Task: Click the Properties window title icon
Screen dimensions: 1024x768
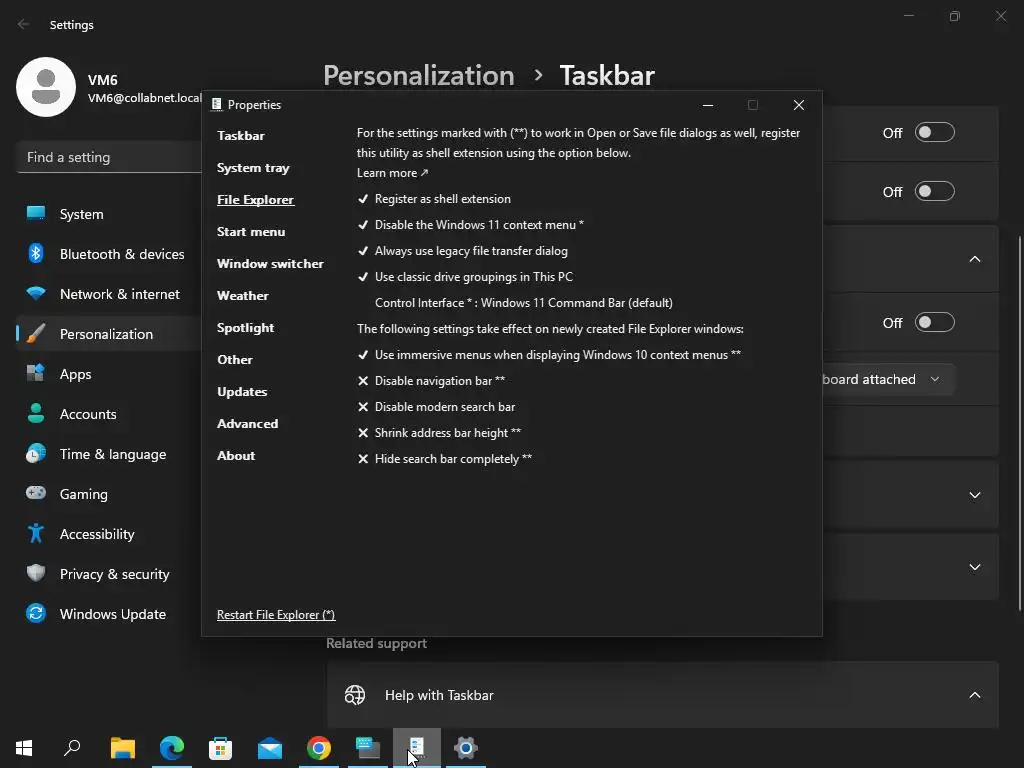Action: pos(217,104)
